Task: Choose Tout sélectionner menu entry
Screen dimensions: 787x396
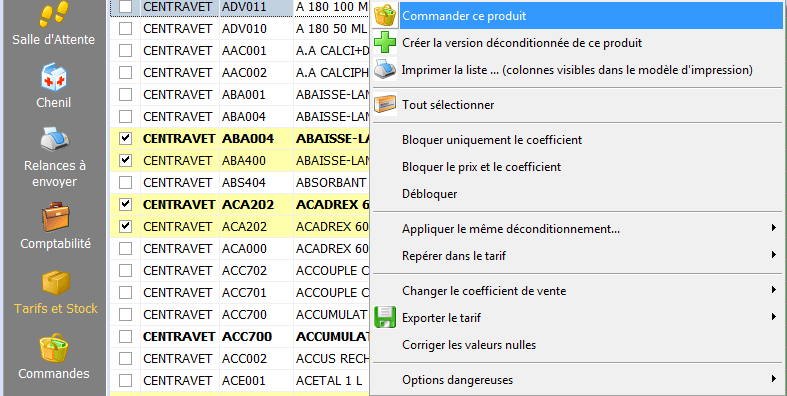Action: [448, 105]
